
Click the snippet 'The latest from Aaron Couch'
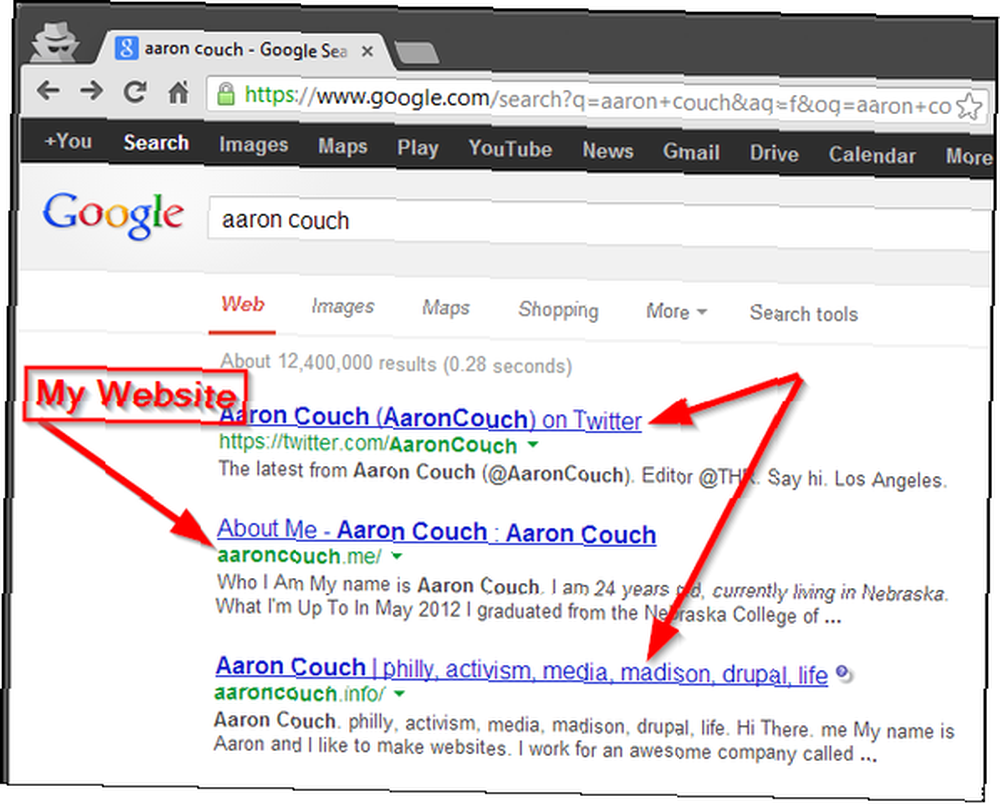582,474
